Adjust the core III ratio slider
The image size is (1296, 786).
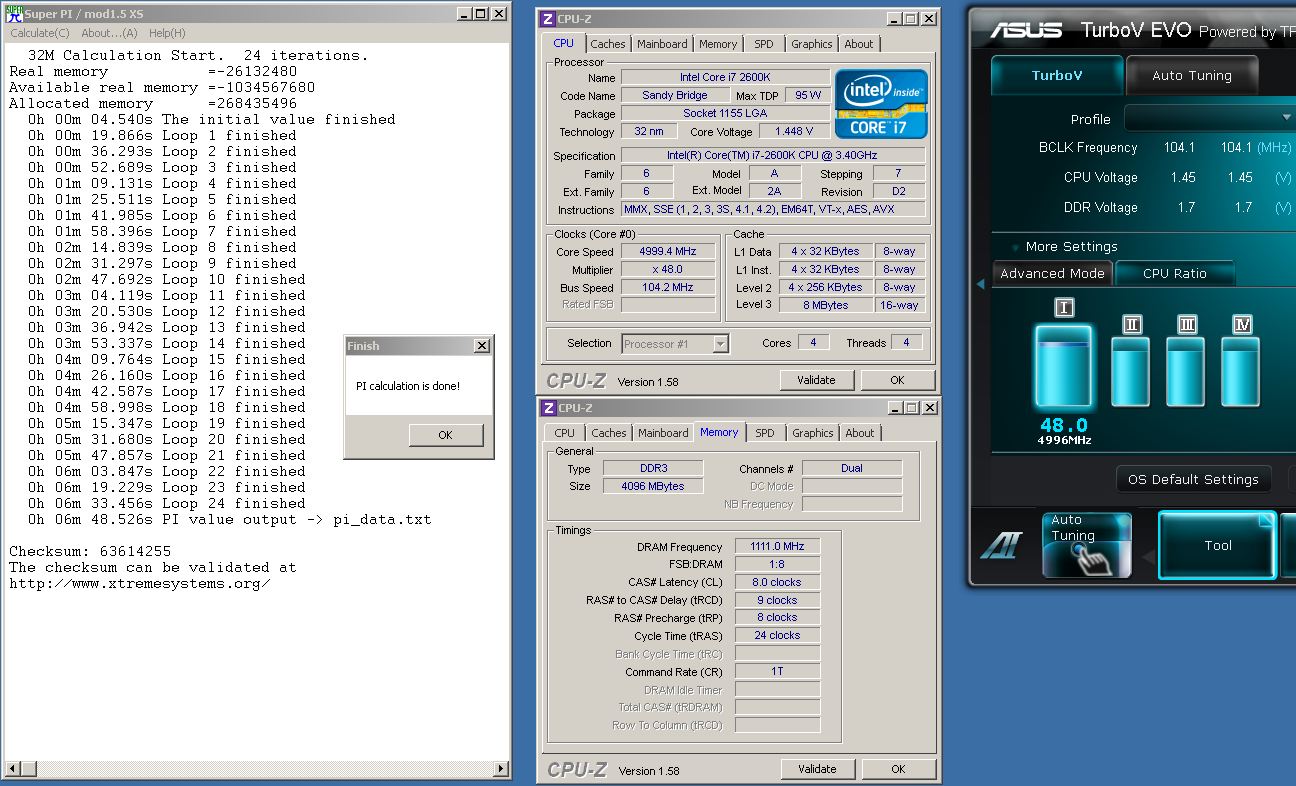coord(1186,372)
